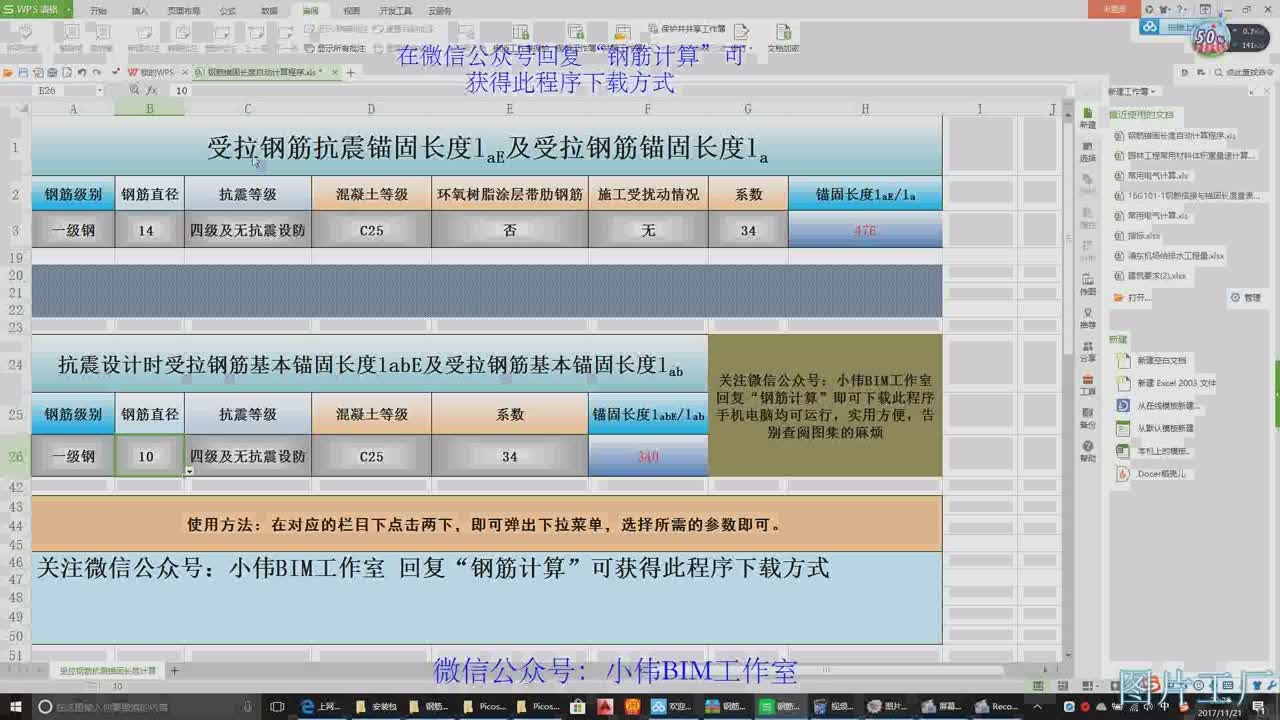The image size is (1280, 720).
Task: Click the 选择 icon in the side strip
Action: pyautogui.click(x=1088, y=152)
